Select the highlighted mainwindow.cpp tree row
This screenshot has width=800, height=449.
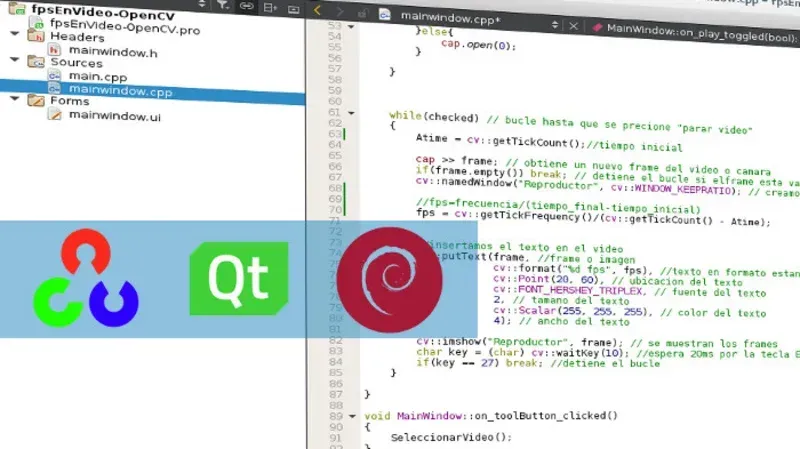click(153, 91)
